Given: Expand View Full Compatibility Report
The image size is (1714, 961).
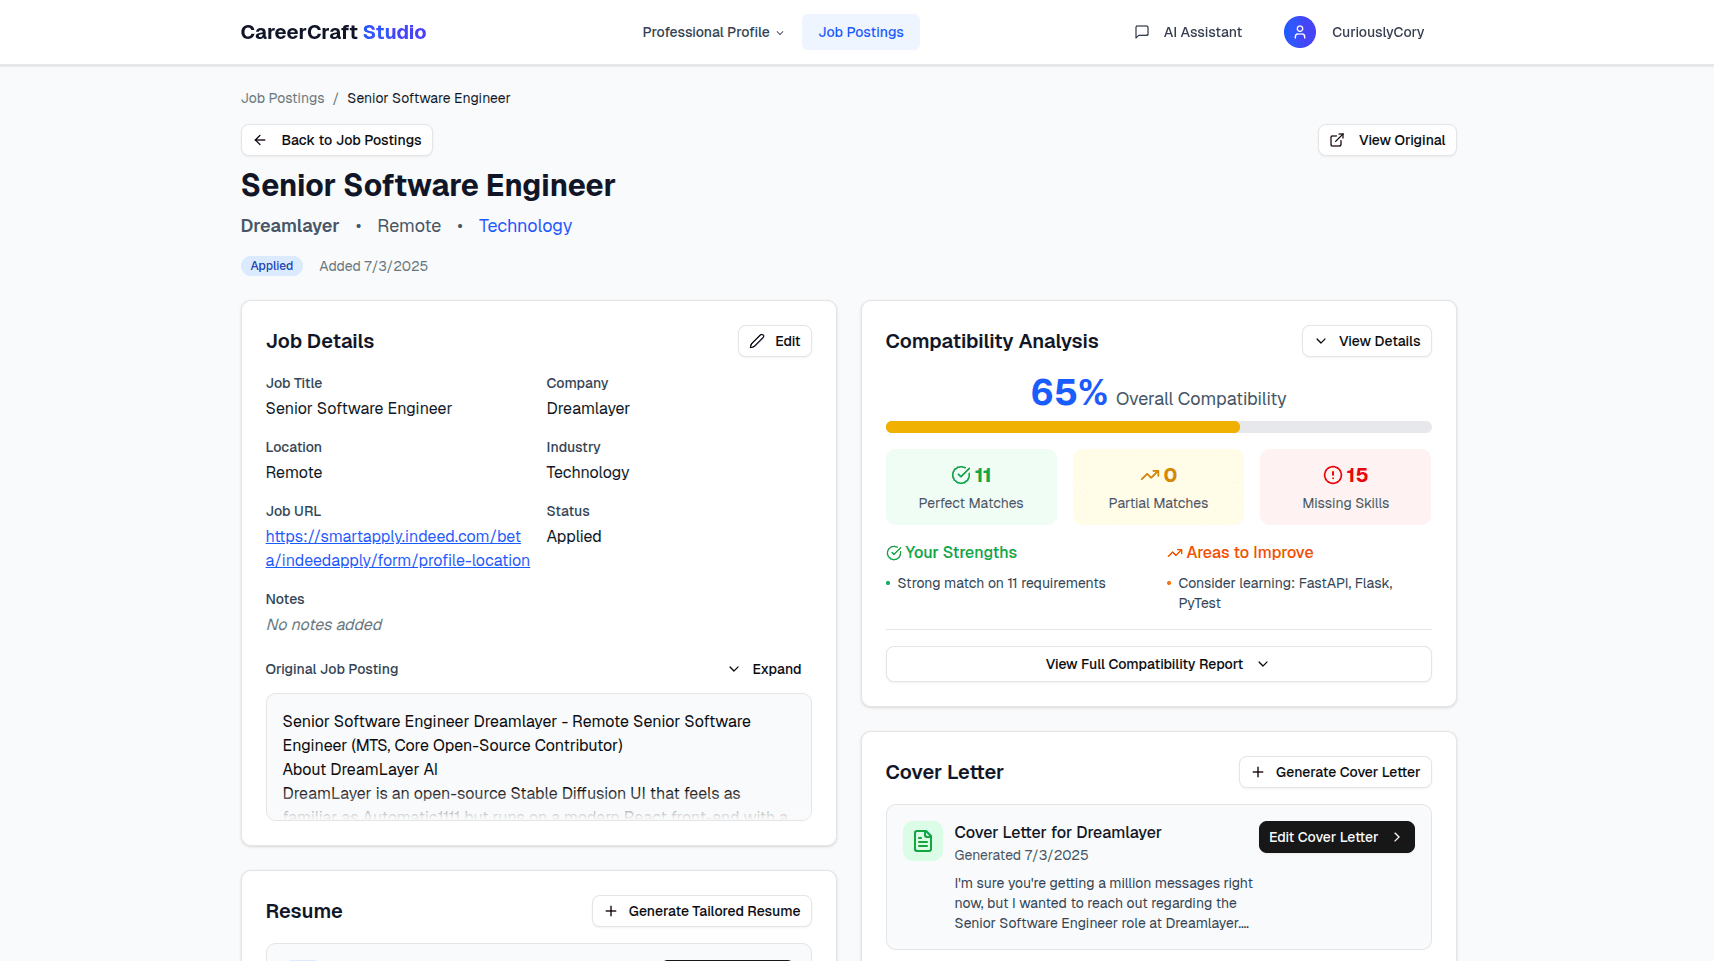Looking at the screenshot, I should [1159, 664].
